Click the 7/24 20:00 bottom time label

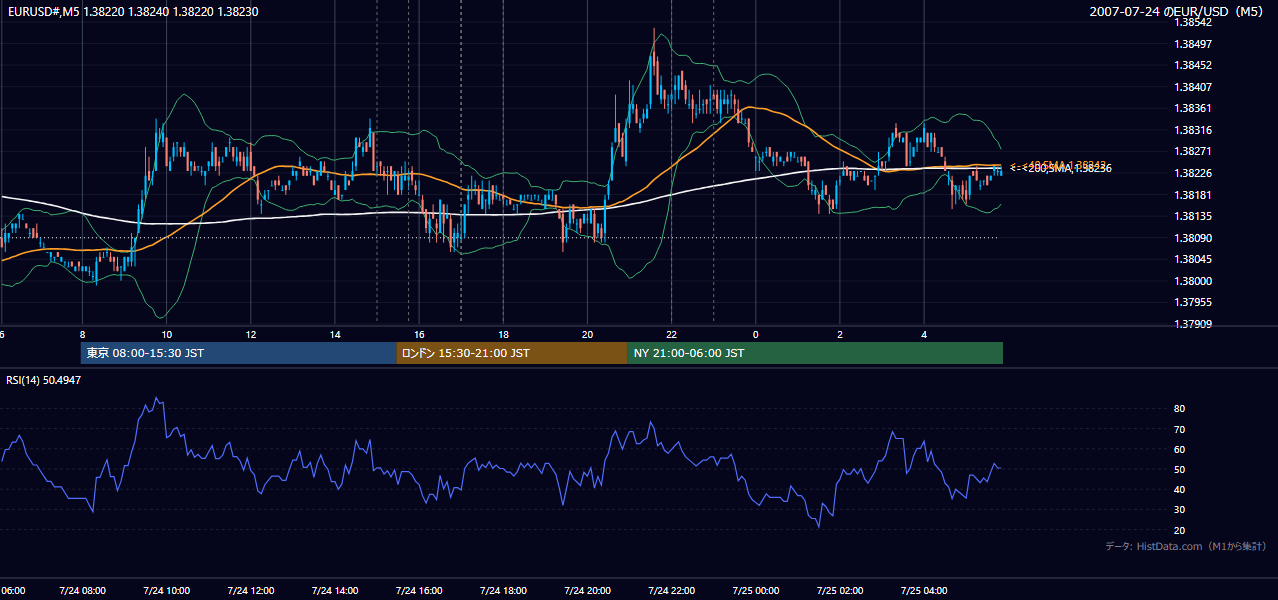pos(588,591)
